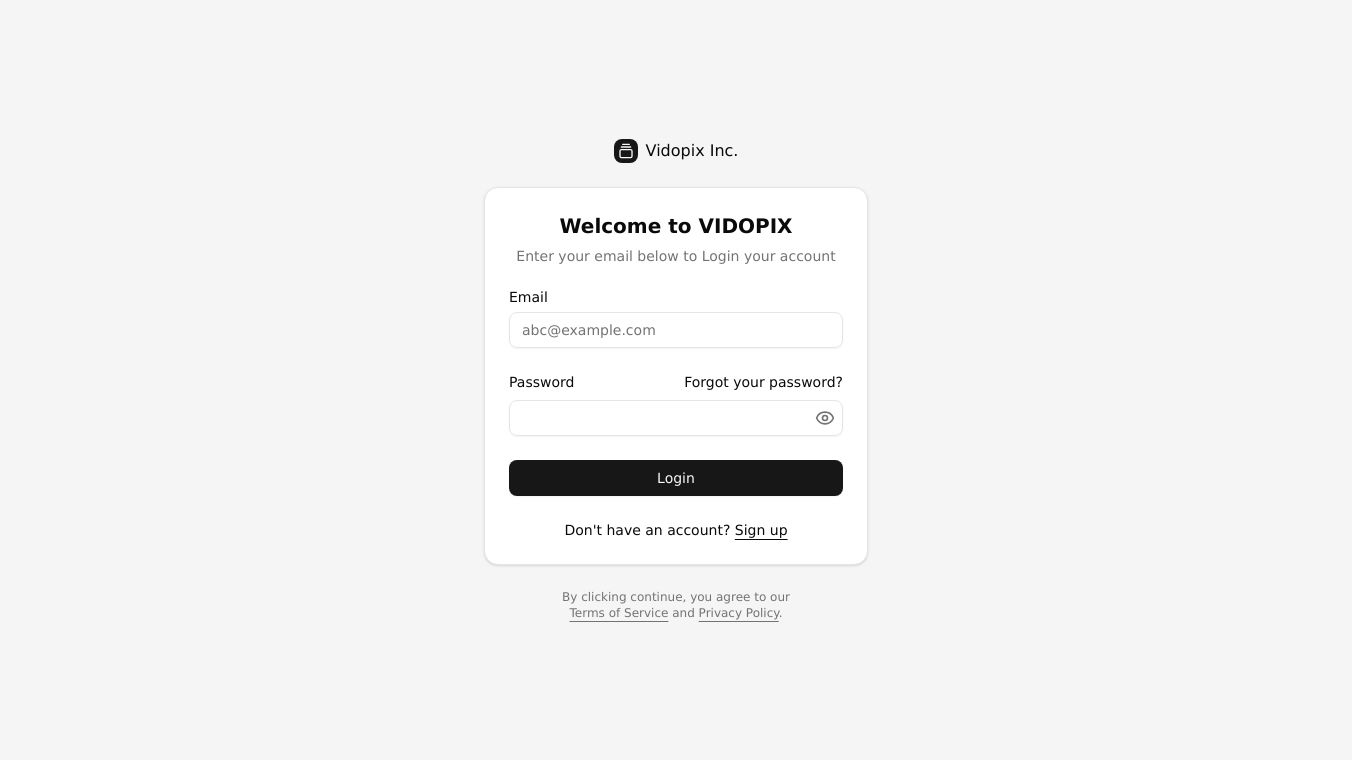
Task: Click the 'Enter your email below' subtitle
Action: coord(676,256)
